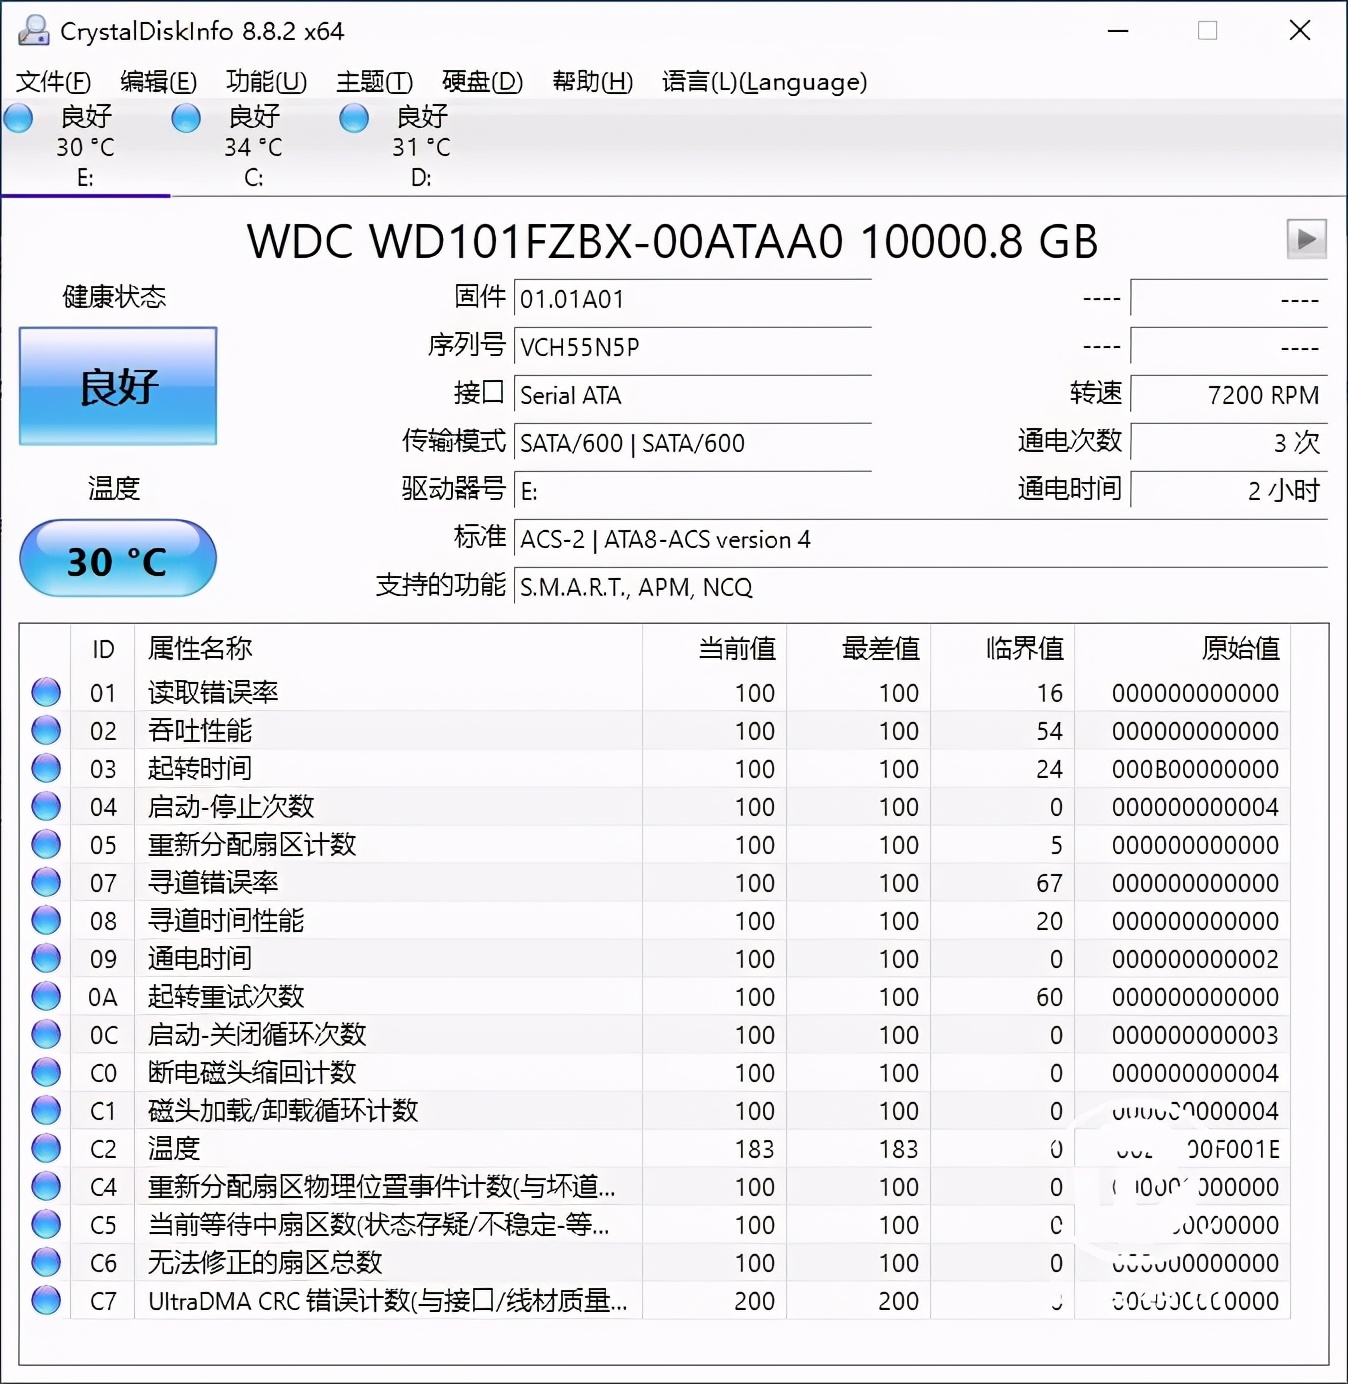The height and width of the screenshot is (1384, 1348).
Task: Select the 无法修正的扇区总数 attribute row
Action: pyautogui.click(x=265, y=1262)
